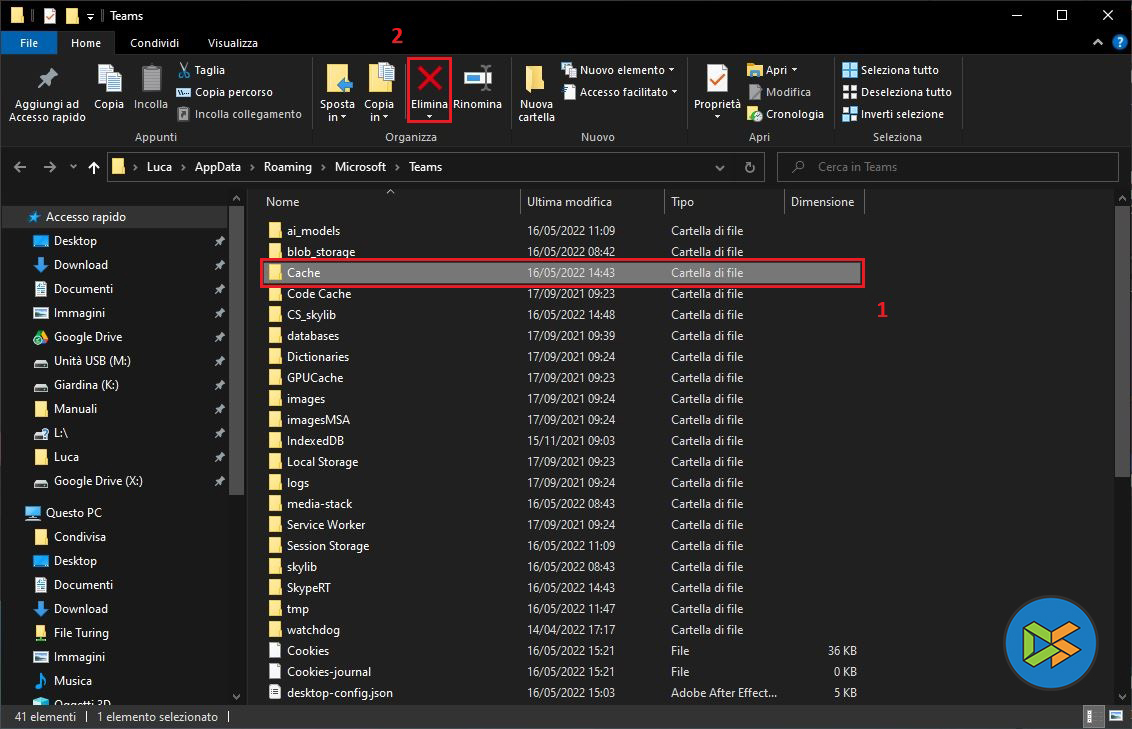Open the Condividi ribbon tab

pyautogui.click(x=154, y=43)
